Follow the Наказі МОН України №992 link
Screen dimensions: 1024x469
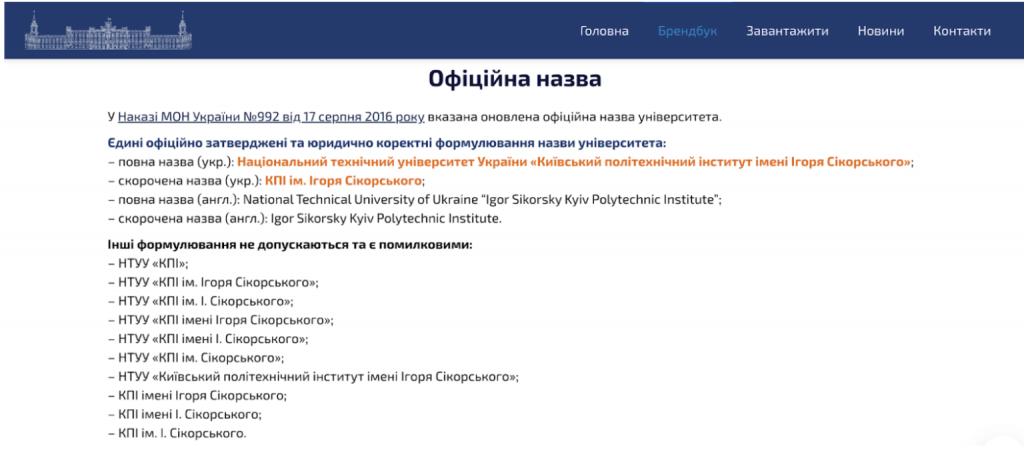271,118
